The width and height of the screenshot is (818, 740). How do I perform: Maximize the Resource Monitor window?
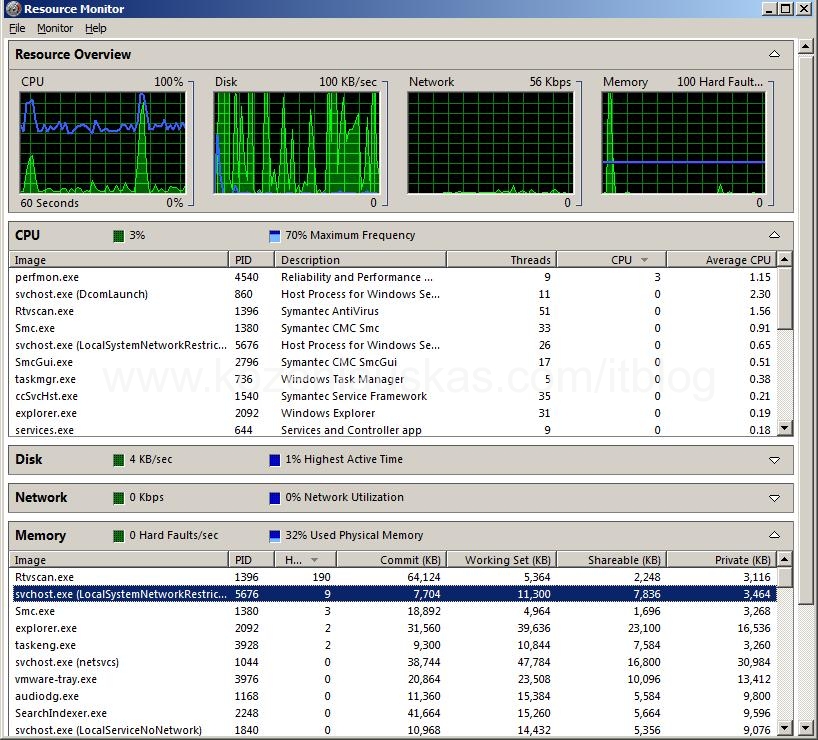point(786,9)
